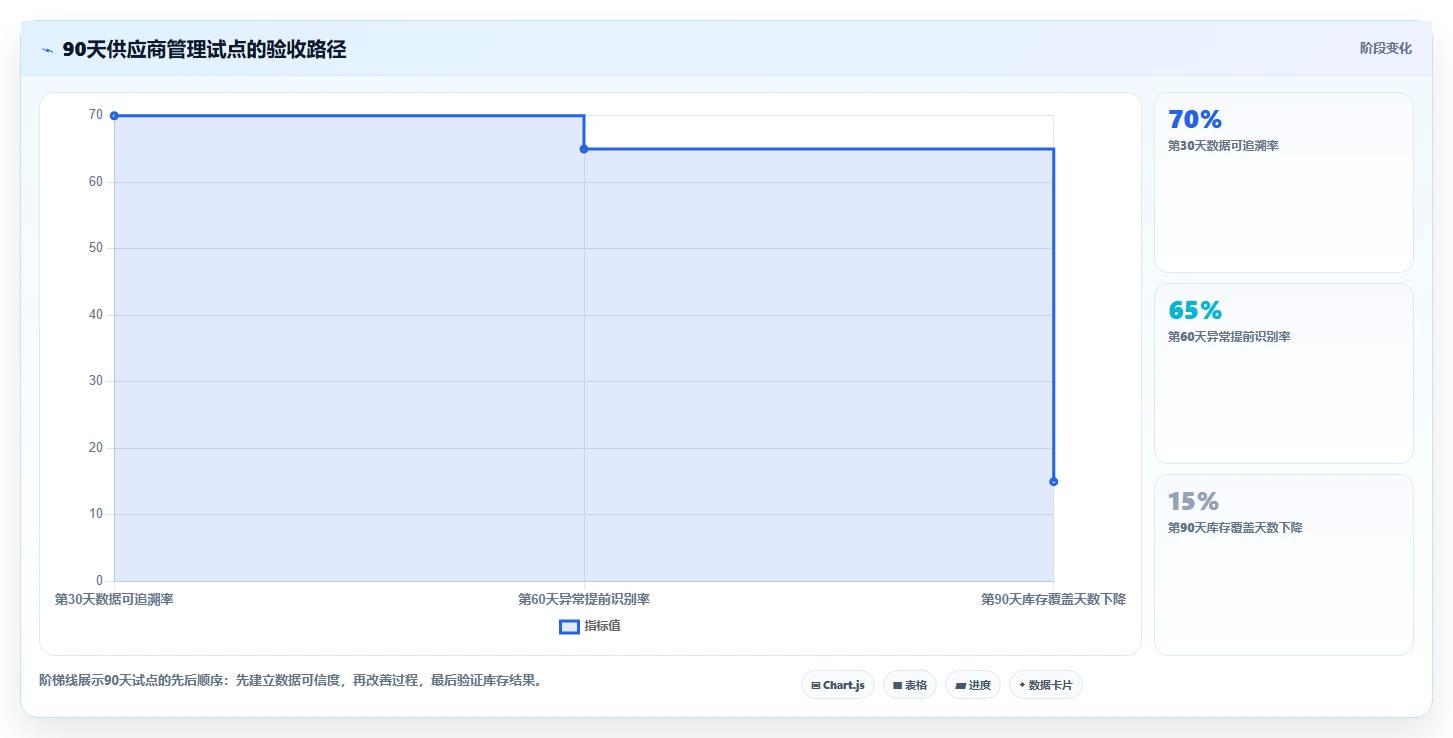Toggle the 指标值 legend swatch
The image size is (1453, 738).
click(x=569, y=627)
